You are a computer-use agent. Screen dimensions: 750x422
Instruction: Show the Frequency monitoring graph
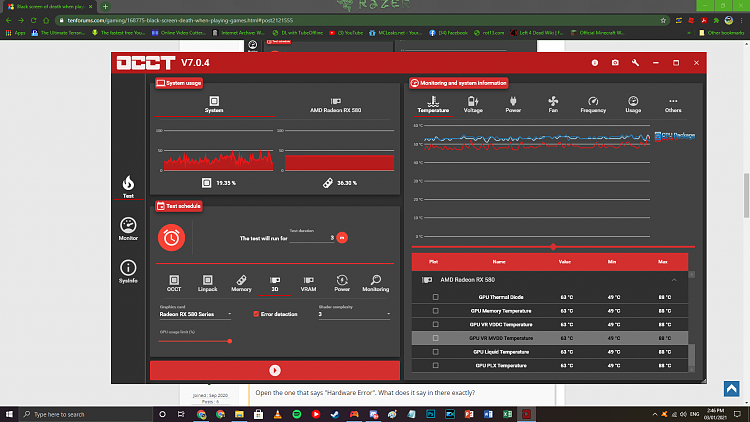[593, 104]
